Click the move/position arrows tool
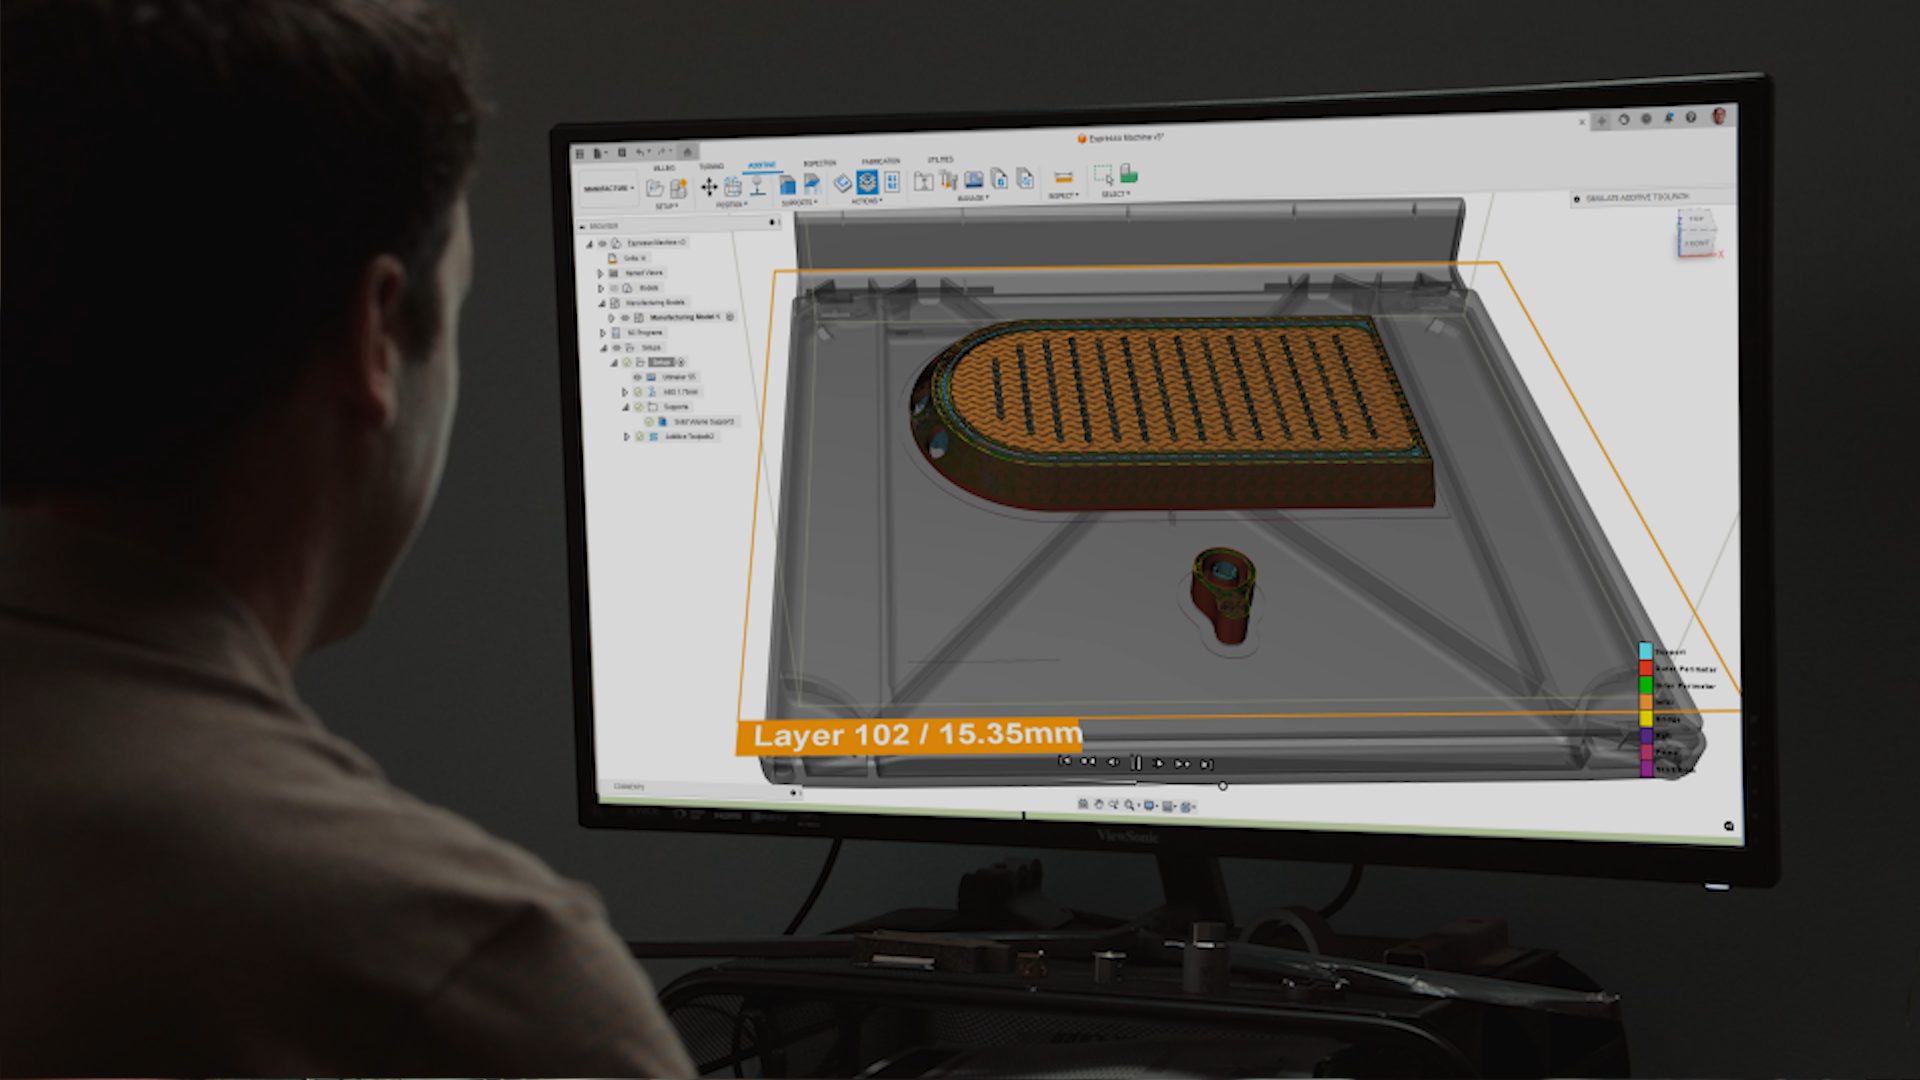The image size is (1920, 1080). click(708, 187)
